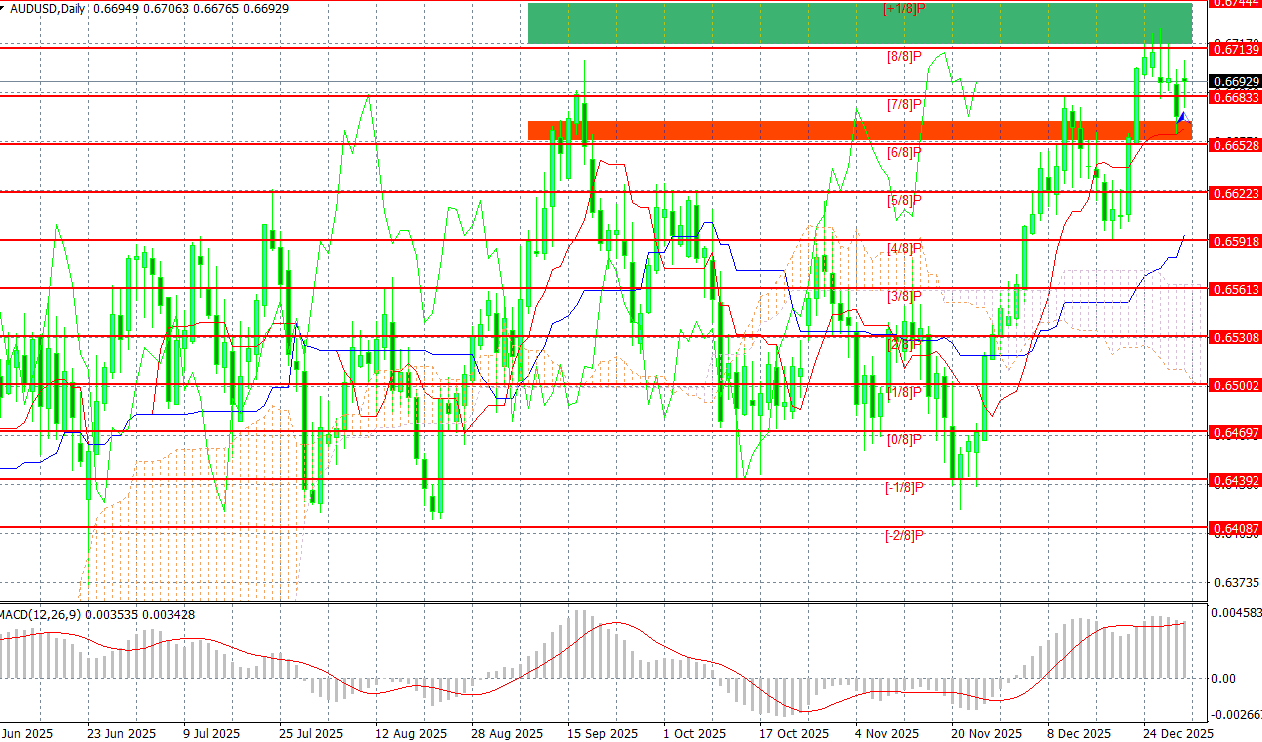Click the 12 Aug 2025 date on timeline
Screen dimensions: 1262x742
(x=411, y=733)
